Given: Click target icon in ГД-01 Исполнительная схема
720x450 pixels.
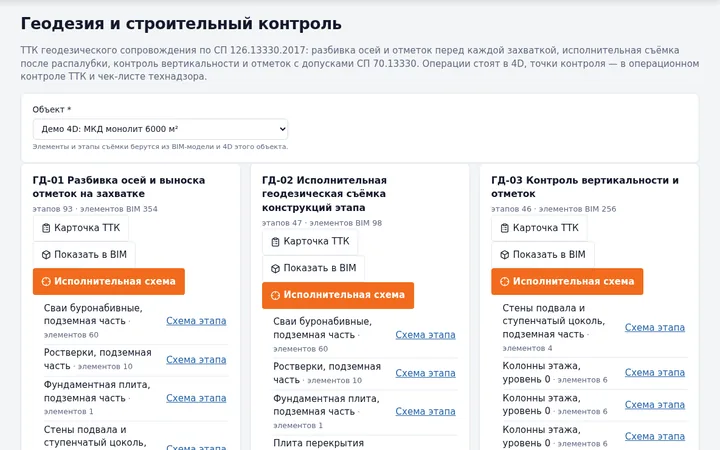Looking at the screenshot, I should [46, 281].
